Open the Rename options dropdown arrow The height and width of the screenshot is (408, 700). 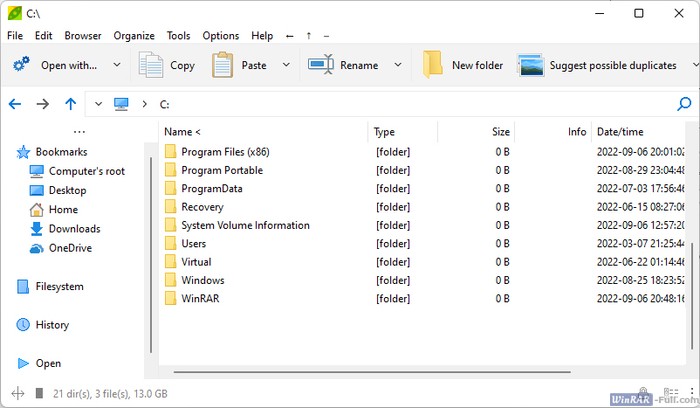[397, 65]
